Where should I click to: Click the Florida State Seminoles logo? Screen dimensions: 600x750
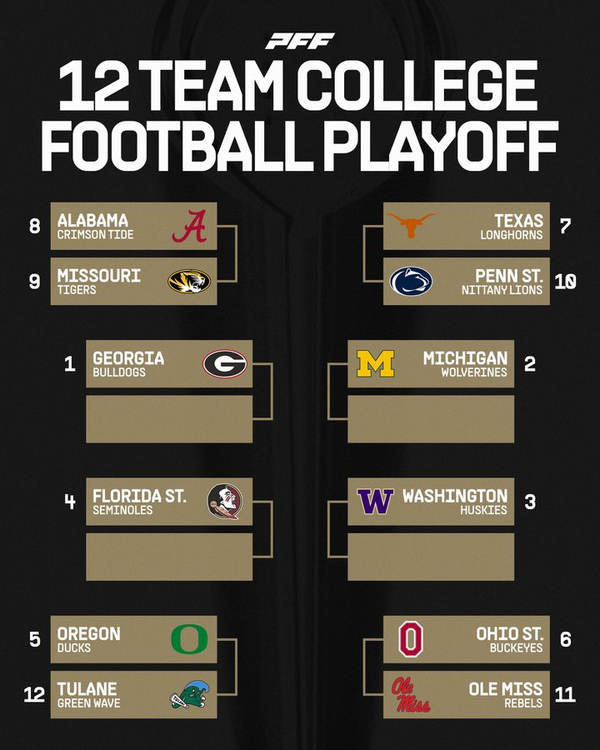coord(224,501)
